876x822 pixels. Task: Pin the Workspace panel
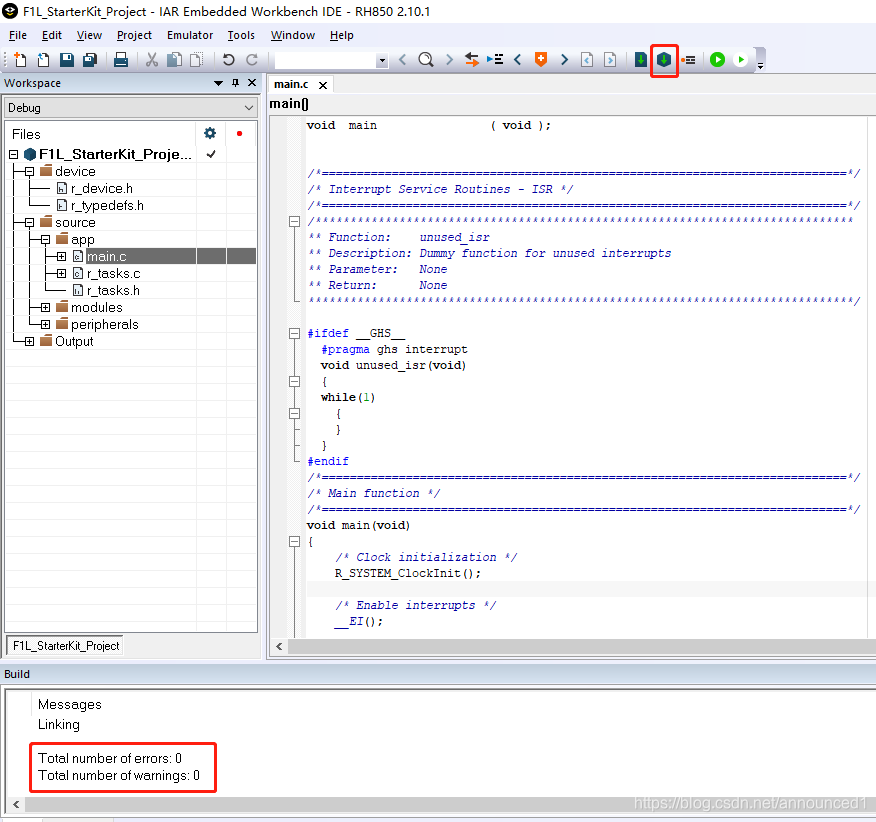[x=235, y=83]
